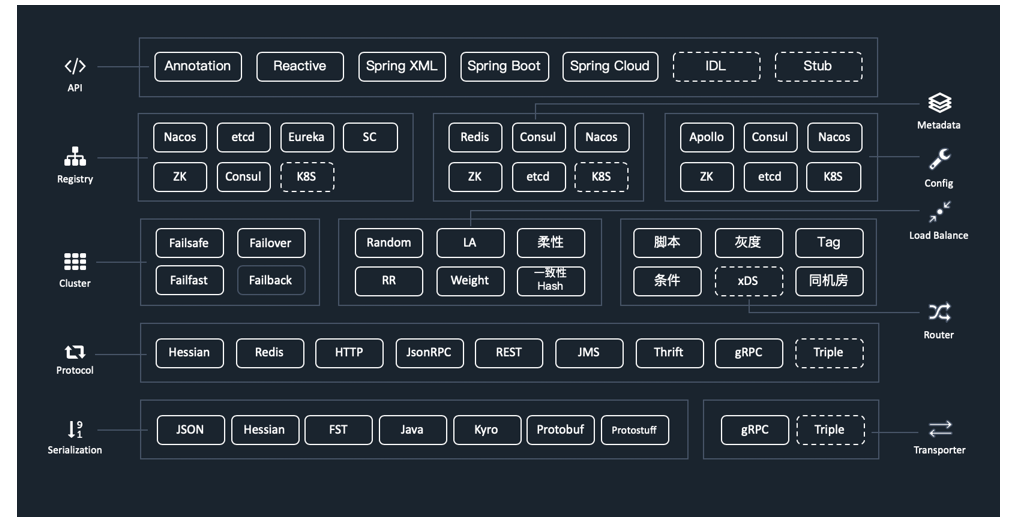The height and width of the screenshot is (524, 1013).
Task: Select the 脚本 router box
Action: point(667,243)
